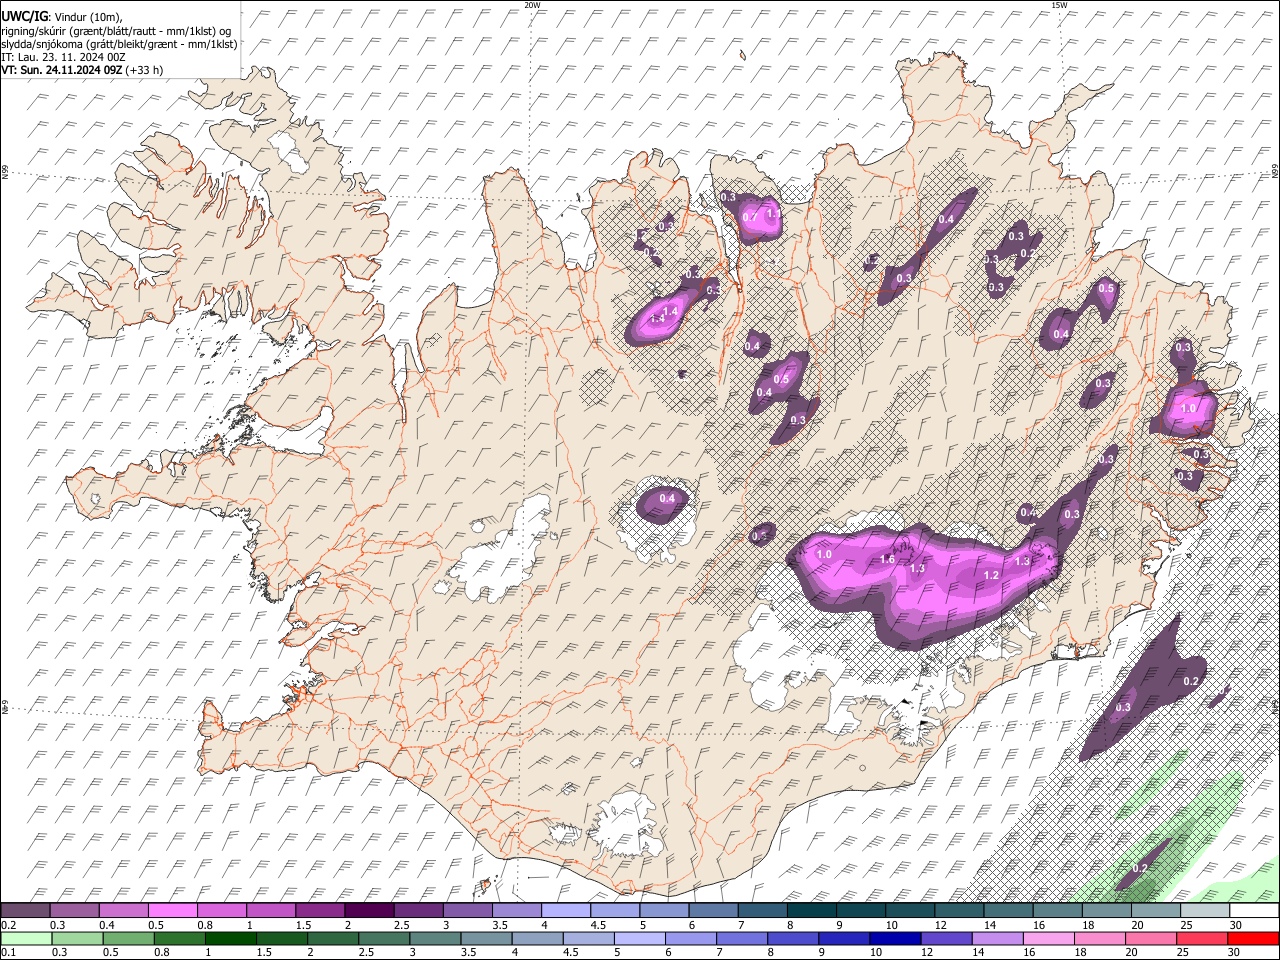This screenshot has width=1280, height=960.
Task: Click the dark purple swatch after 0.2
Action: 25,911
